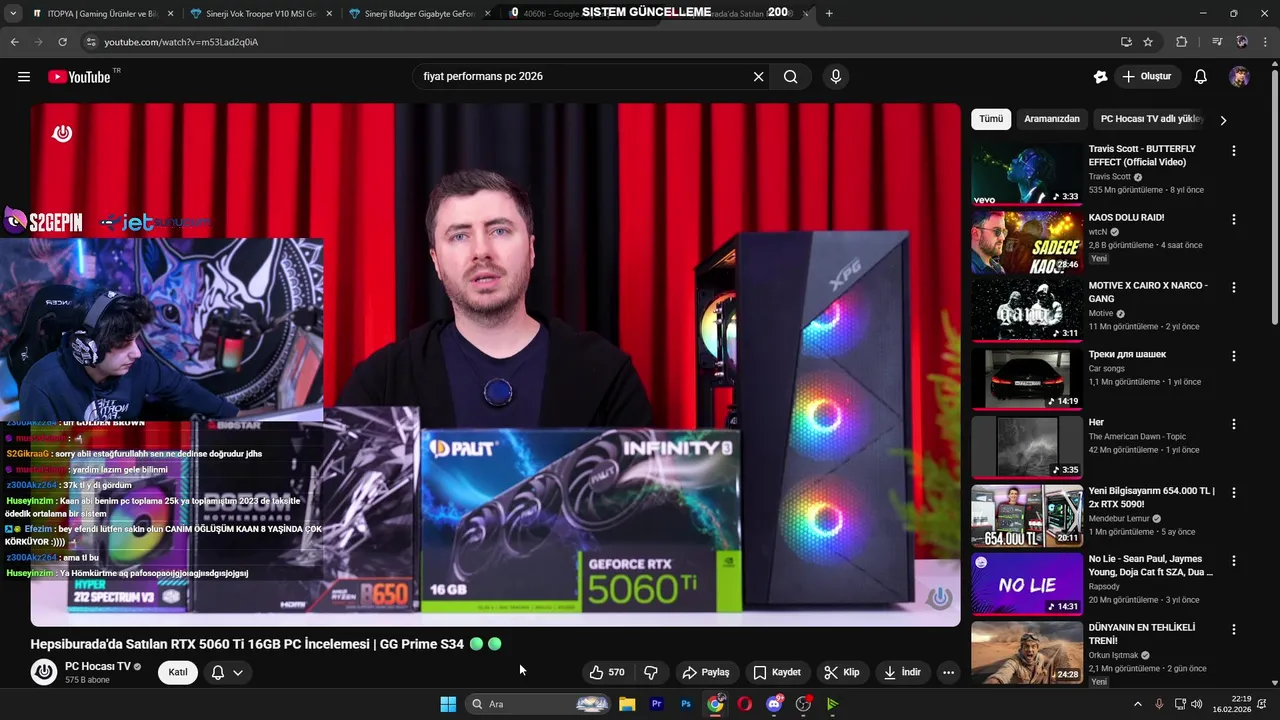The width and height of the screenshot is (1280, 720).
Task: Select the Tümü filter chip
Action: (x=991, y=119)
